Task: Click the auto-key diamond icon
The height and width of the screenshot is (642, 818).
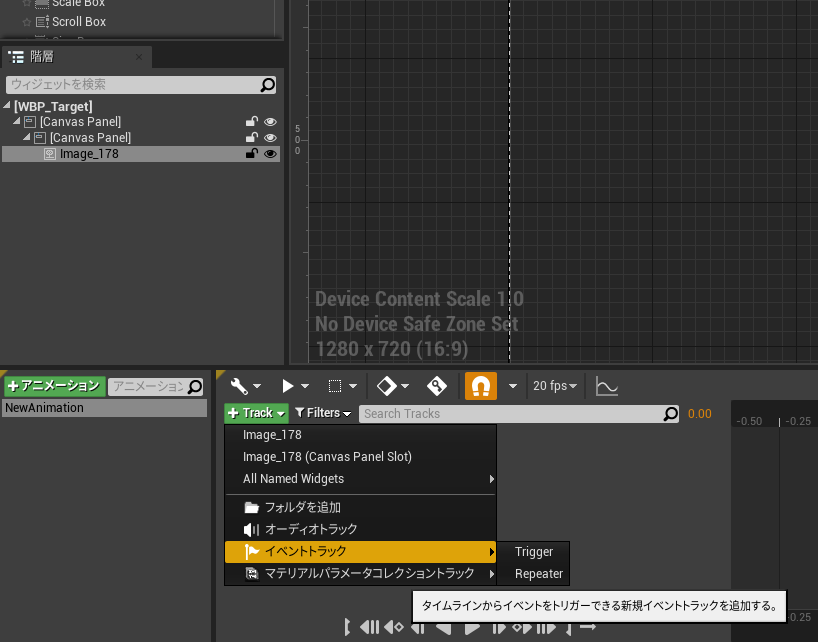Action: pos(437,386)
